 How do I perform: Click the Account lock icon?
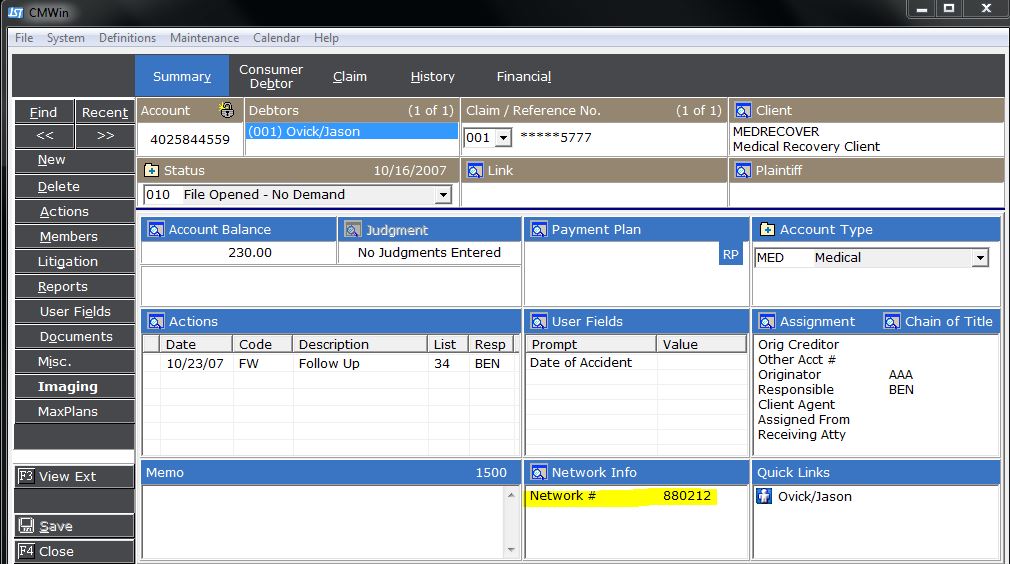pyautogui.click(x=227, y=110)
